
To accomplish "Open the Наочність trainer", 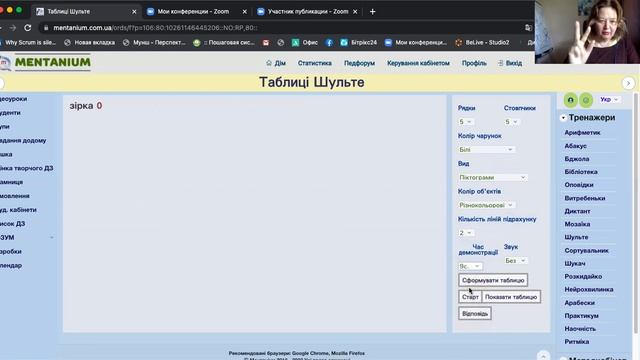I will [580, 329].
